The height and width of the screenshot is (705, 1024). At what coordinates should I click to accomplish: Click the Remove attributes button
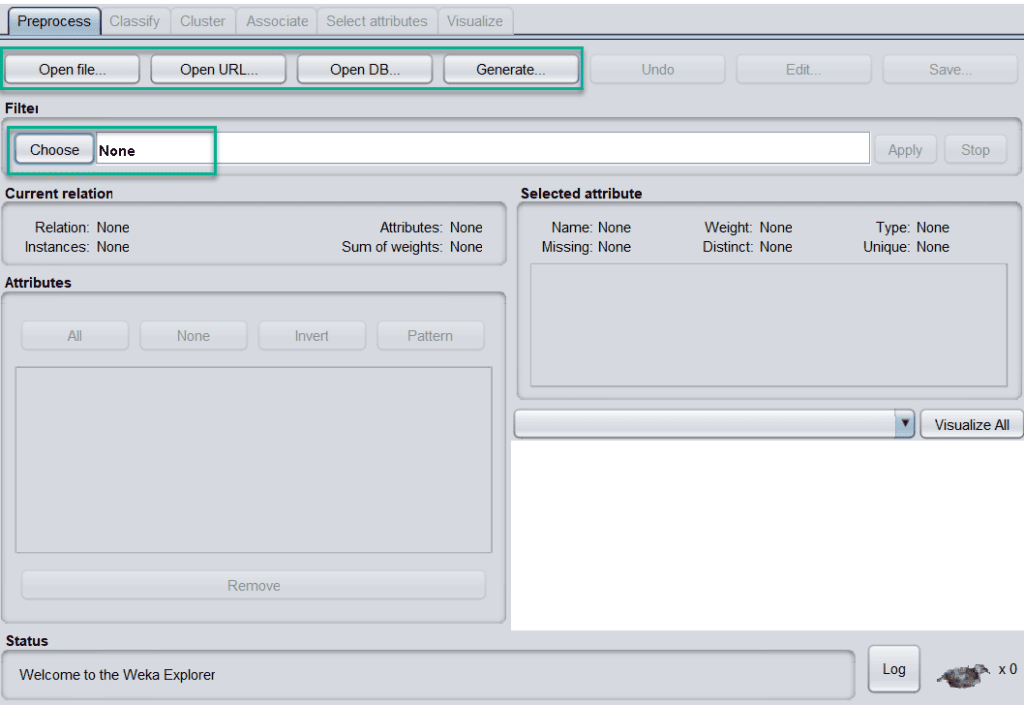pos(253,586)
